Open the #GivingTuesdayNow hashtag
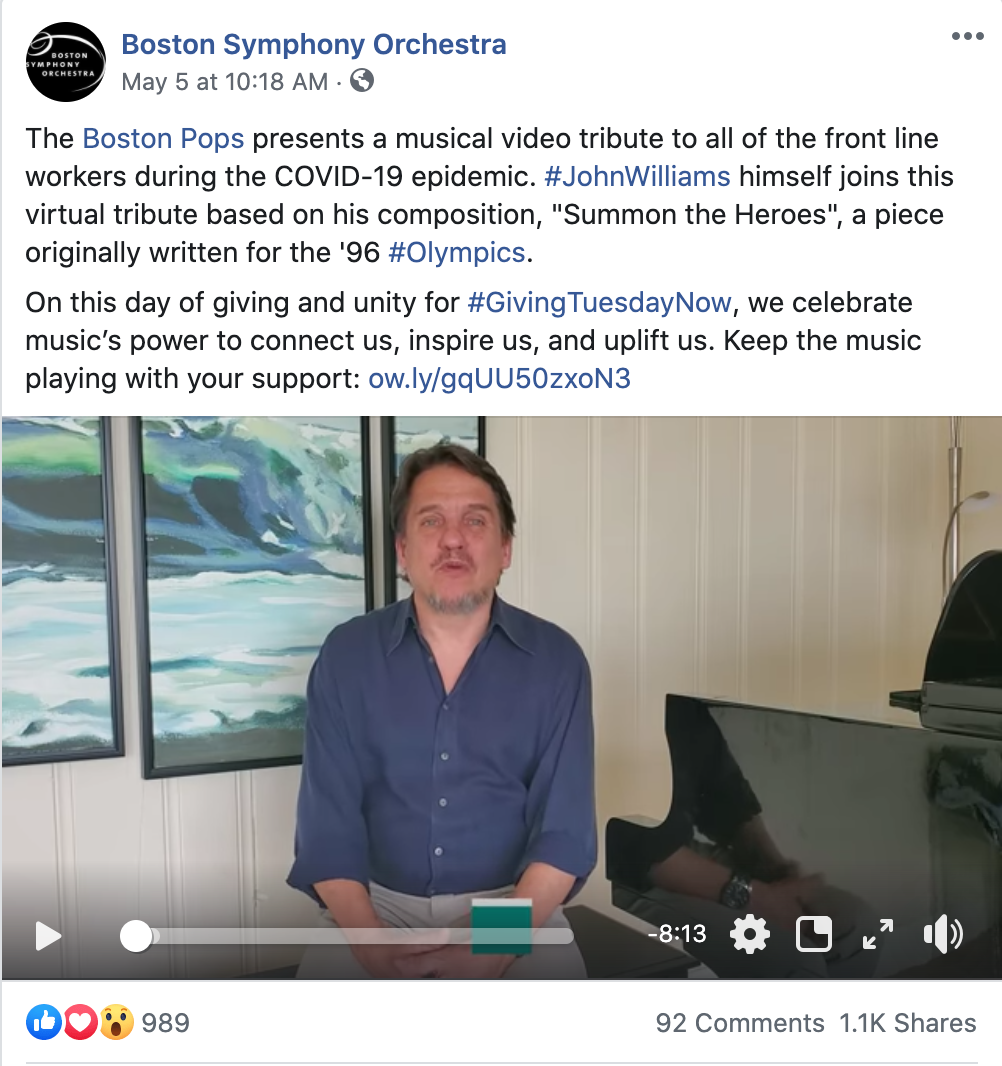Screen dimensions: 1002x1066 [600, 303]
